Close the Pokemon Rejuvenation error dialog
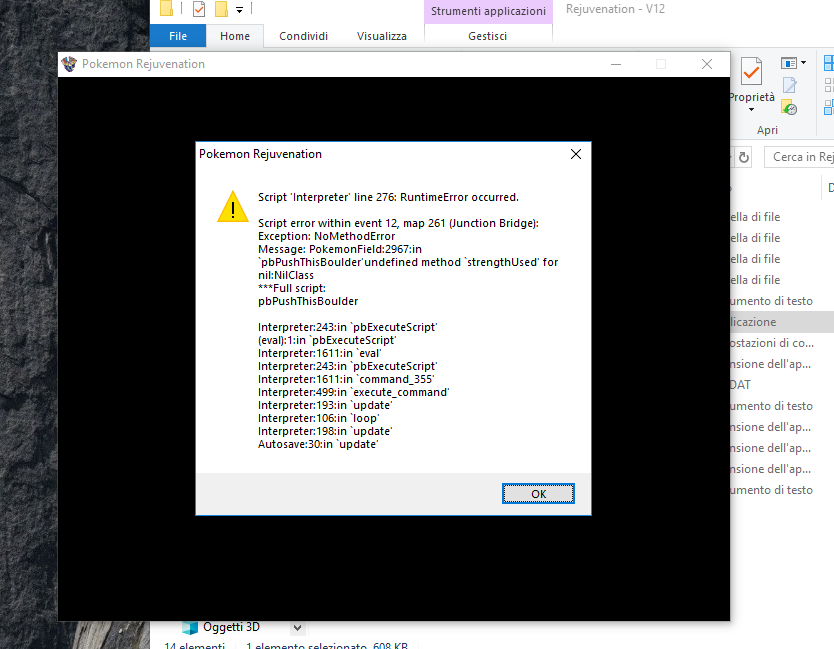The image size is (834, 649). (x=575, y=154)
